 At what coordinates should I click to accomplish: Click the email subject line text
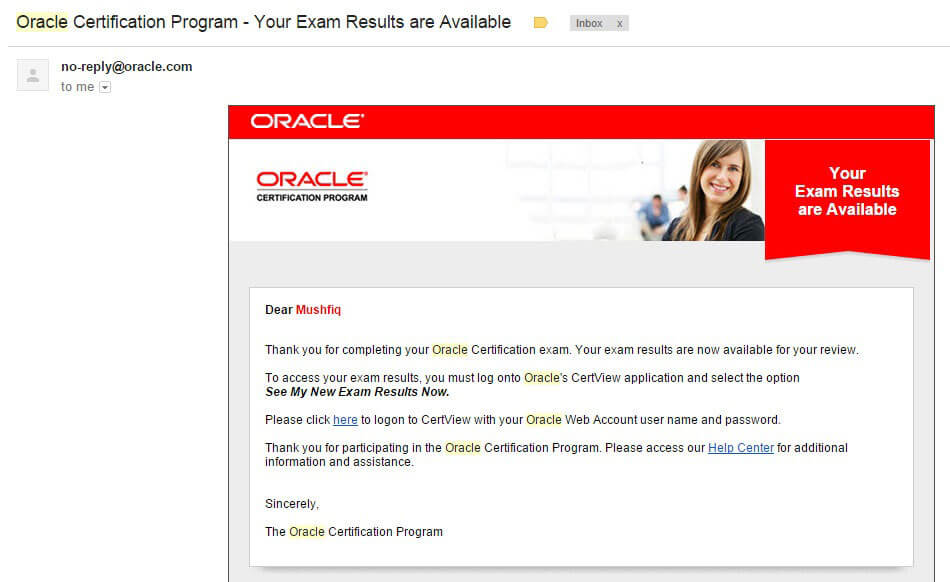point(264,22)
